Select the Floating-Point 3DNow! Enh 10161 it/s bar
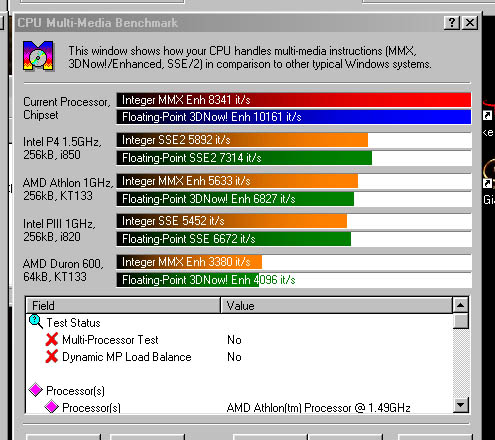Viewport: 495px width, 440px height. 294,117
